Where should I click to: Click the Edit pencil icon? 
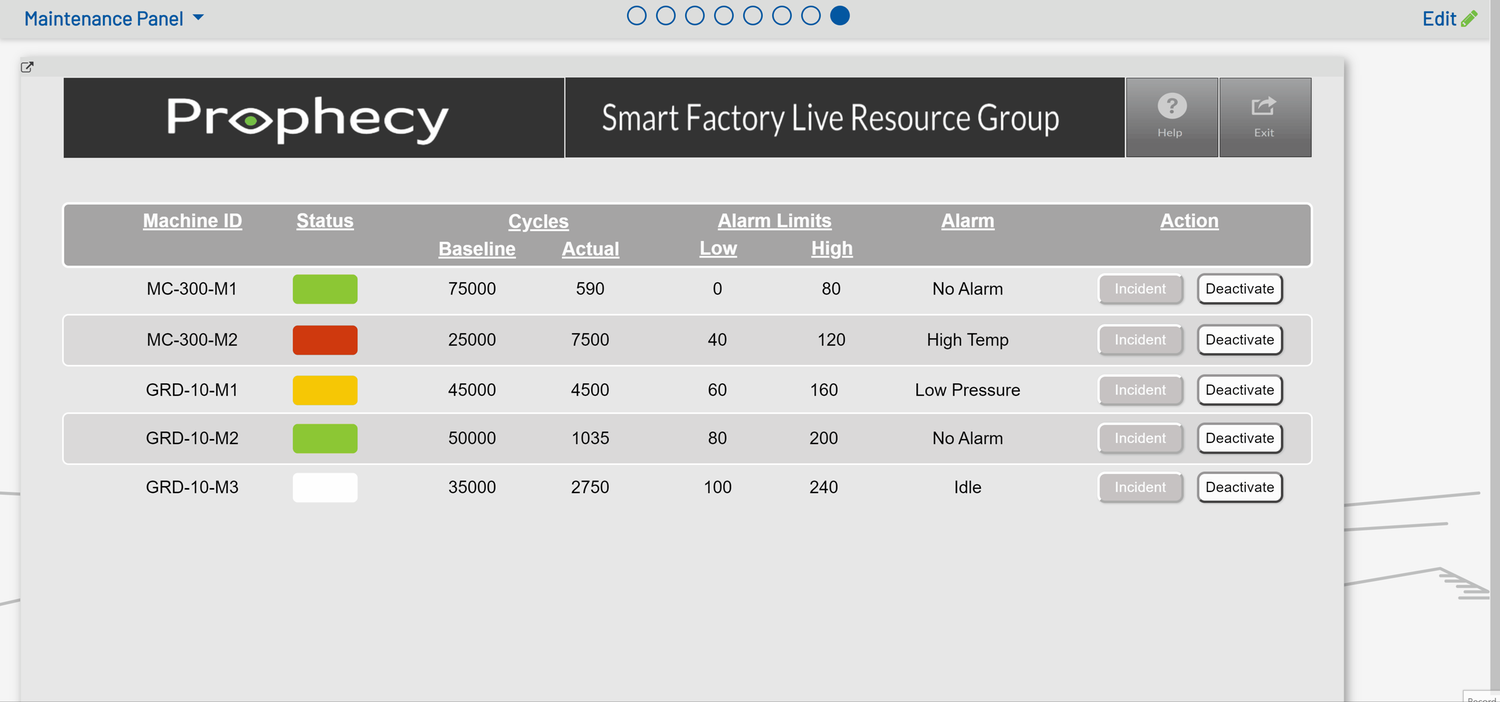click(x=1468, y=18)
